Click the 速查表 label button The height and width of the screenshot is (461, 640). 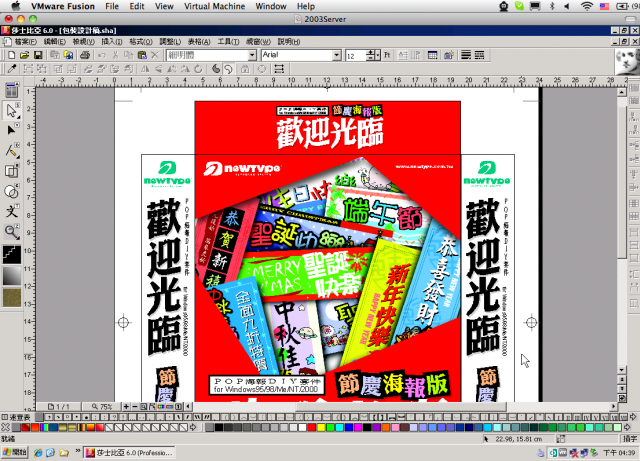[x=16, y=417]
